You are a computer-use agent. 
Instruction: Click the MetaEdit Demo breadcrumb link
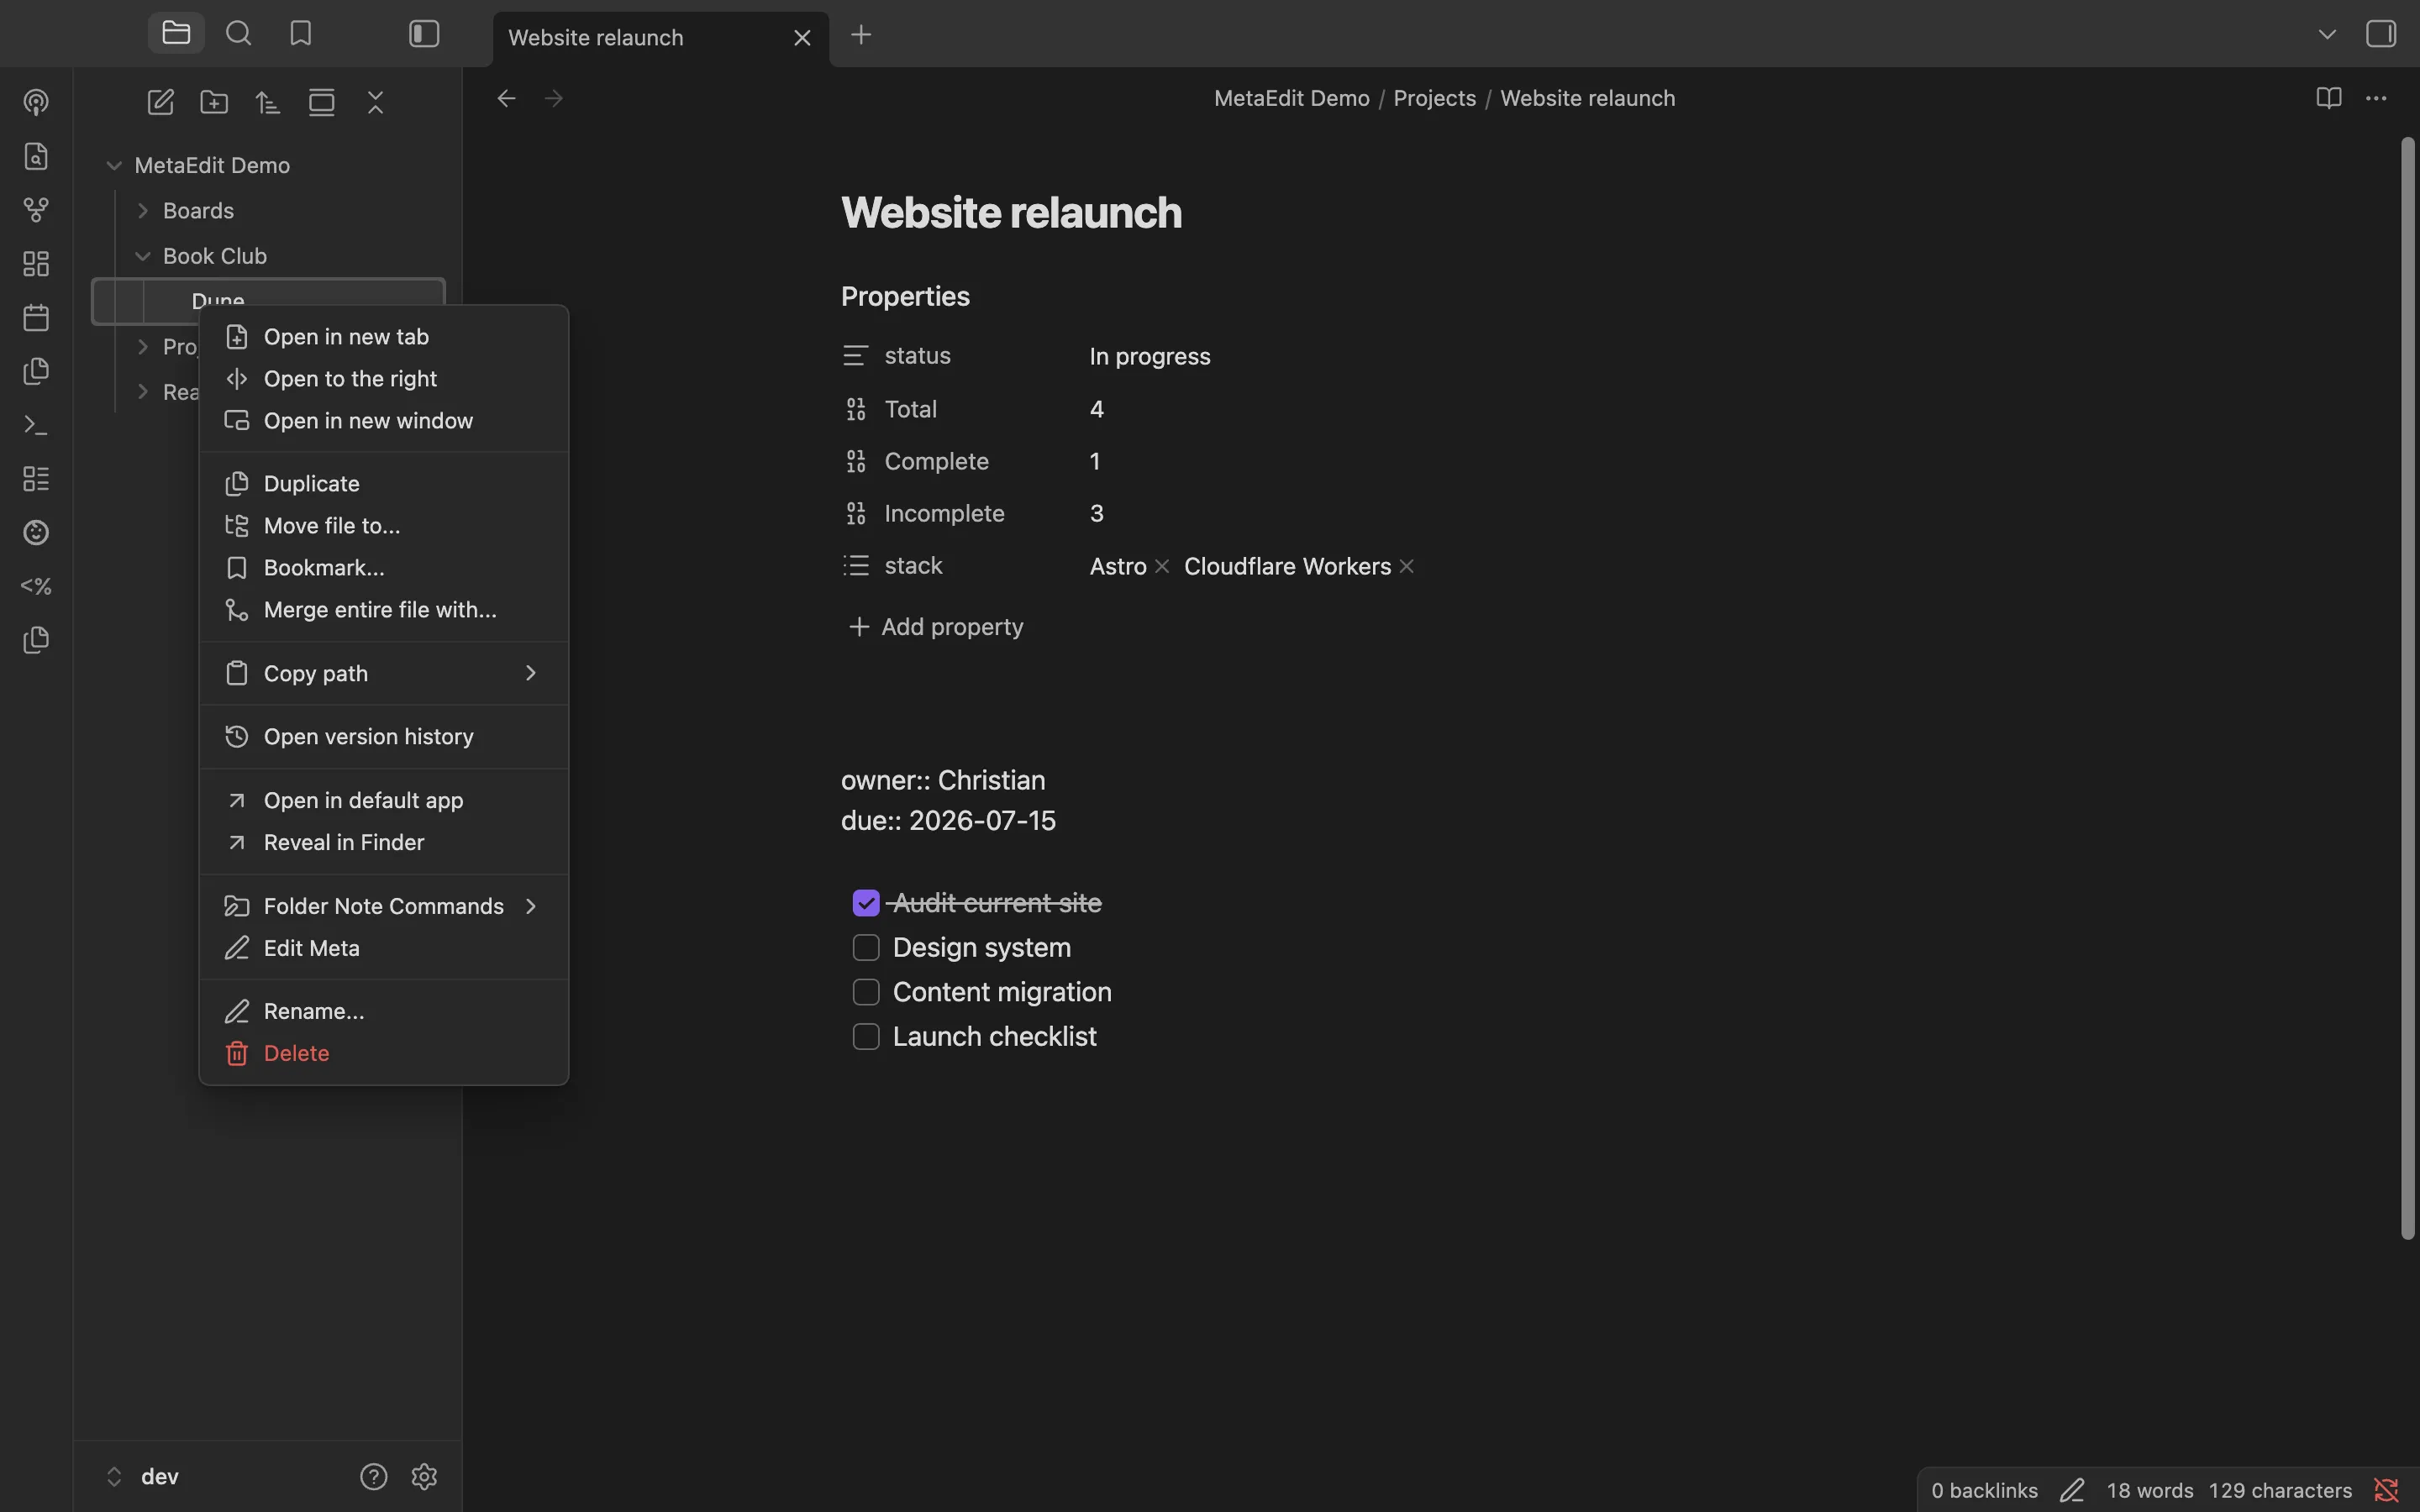pos(1292,98)
